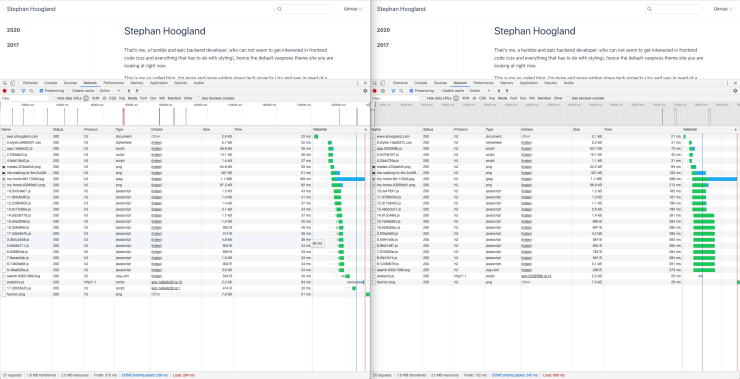Open Online throttling dropdown in left DevTools
This screenshot has width=740, height=379.
coord(109,91)
